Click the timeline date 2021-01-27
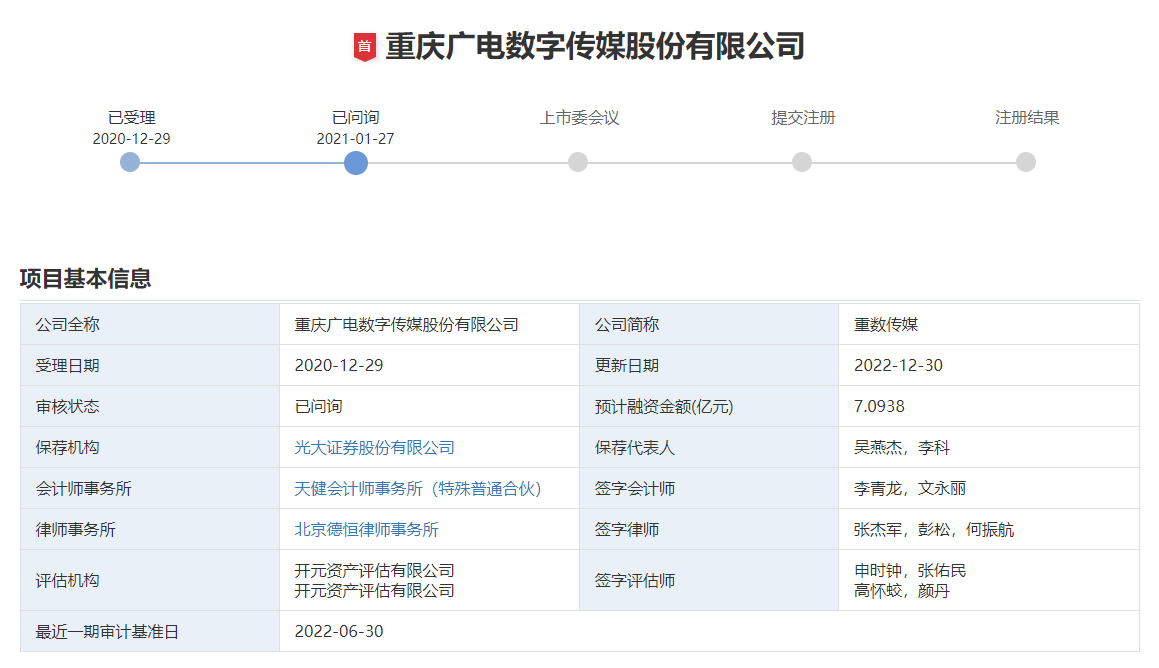Screen dimensions: 1159x668 pos(356,139)
